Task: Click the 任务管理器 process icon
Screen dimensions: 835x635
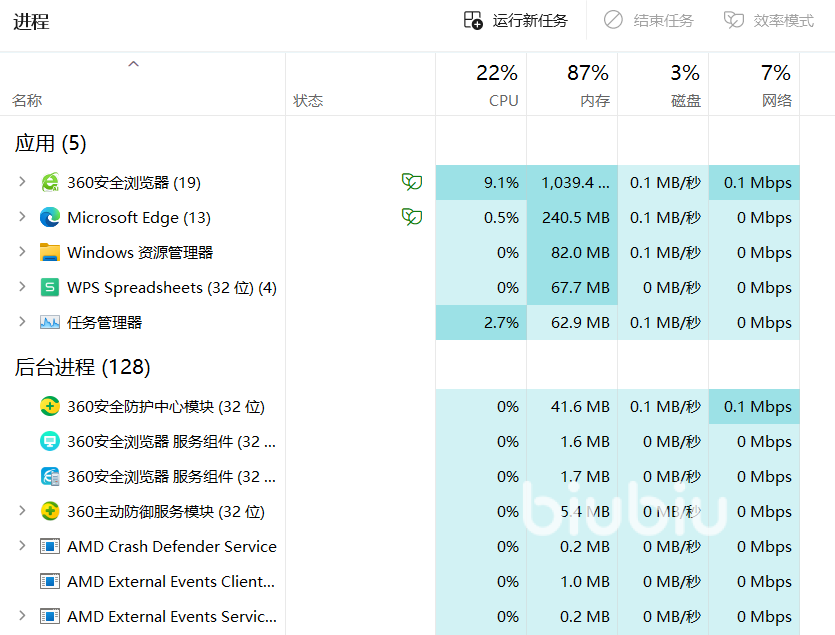Action: tap(50, 322)
